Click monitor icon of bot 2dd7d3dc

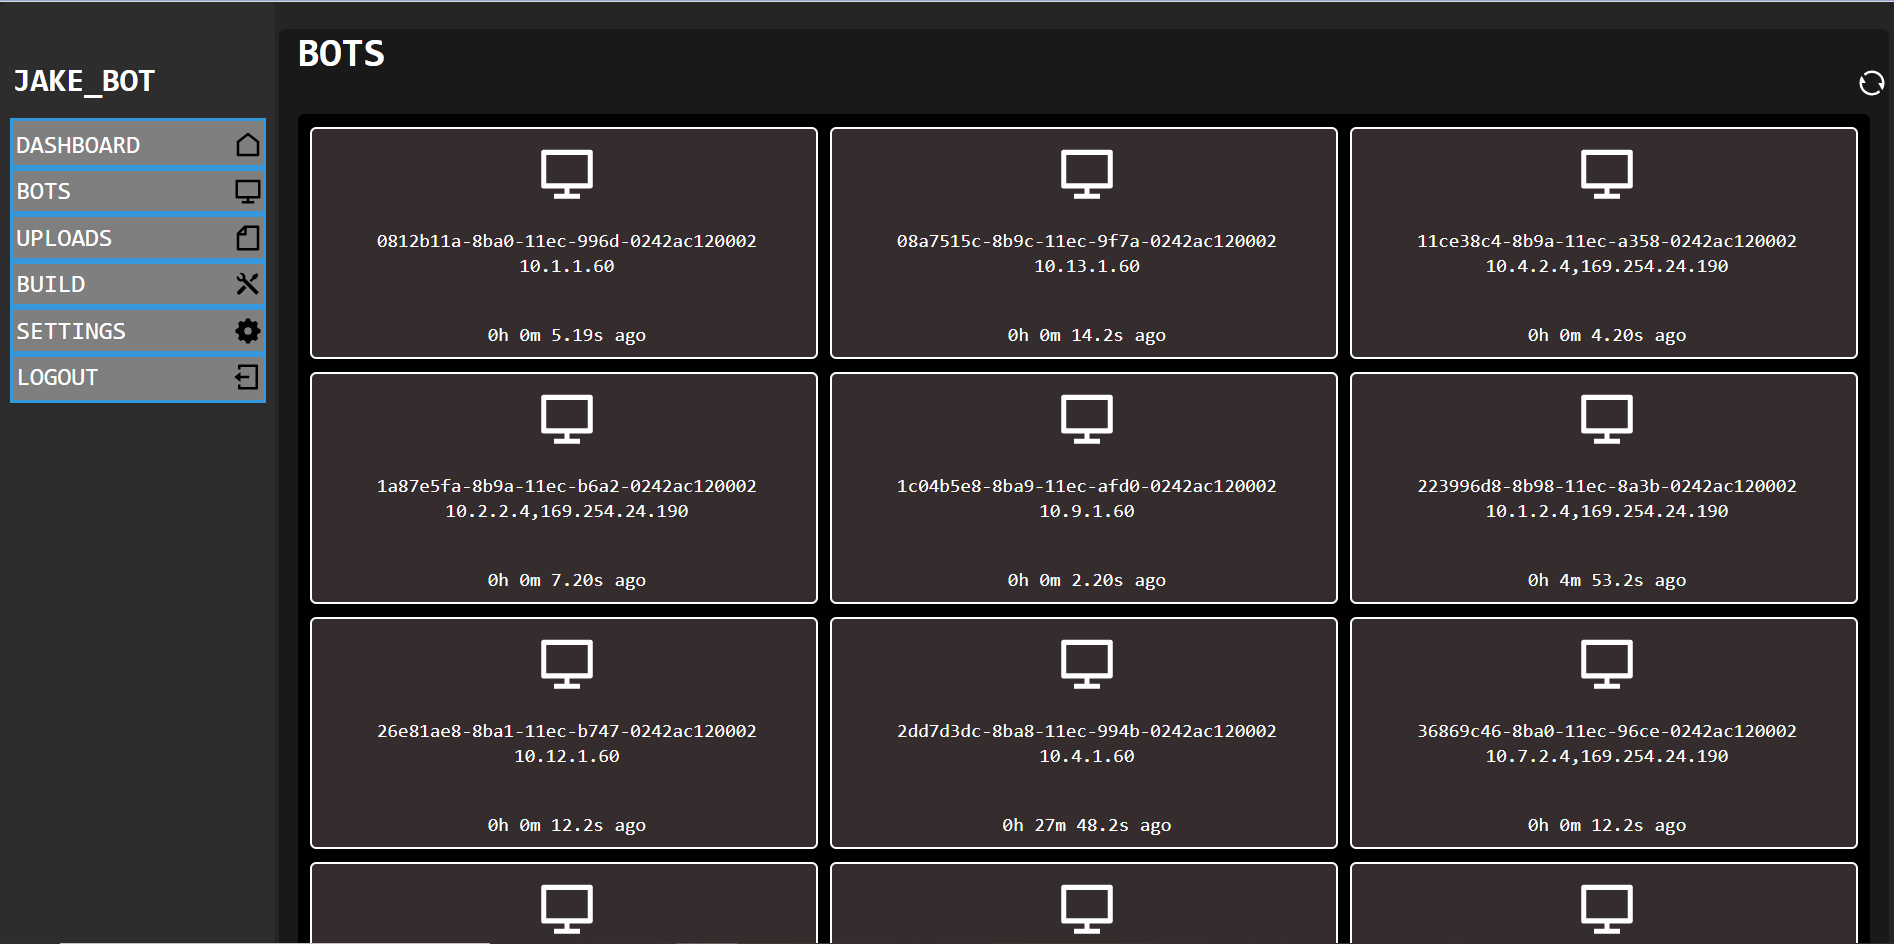coord(1087,664)
